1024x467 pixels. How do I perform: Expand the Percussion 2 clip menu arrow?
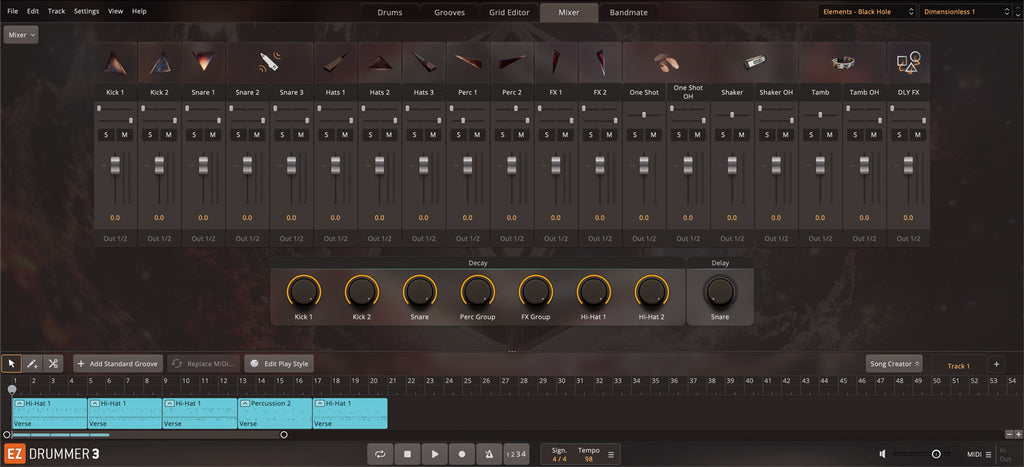[x=245, y=404]
